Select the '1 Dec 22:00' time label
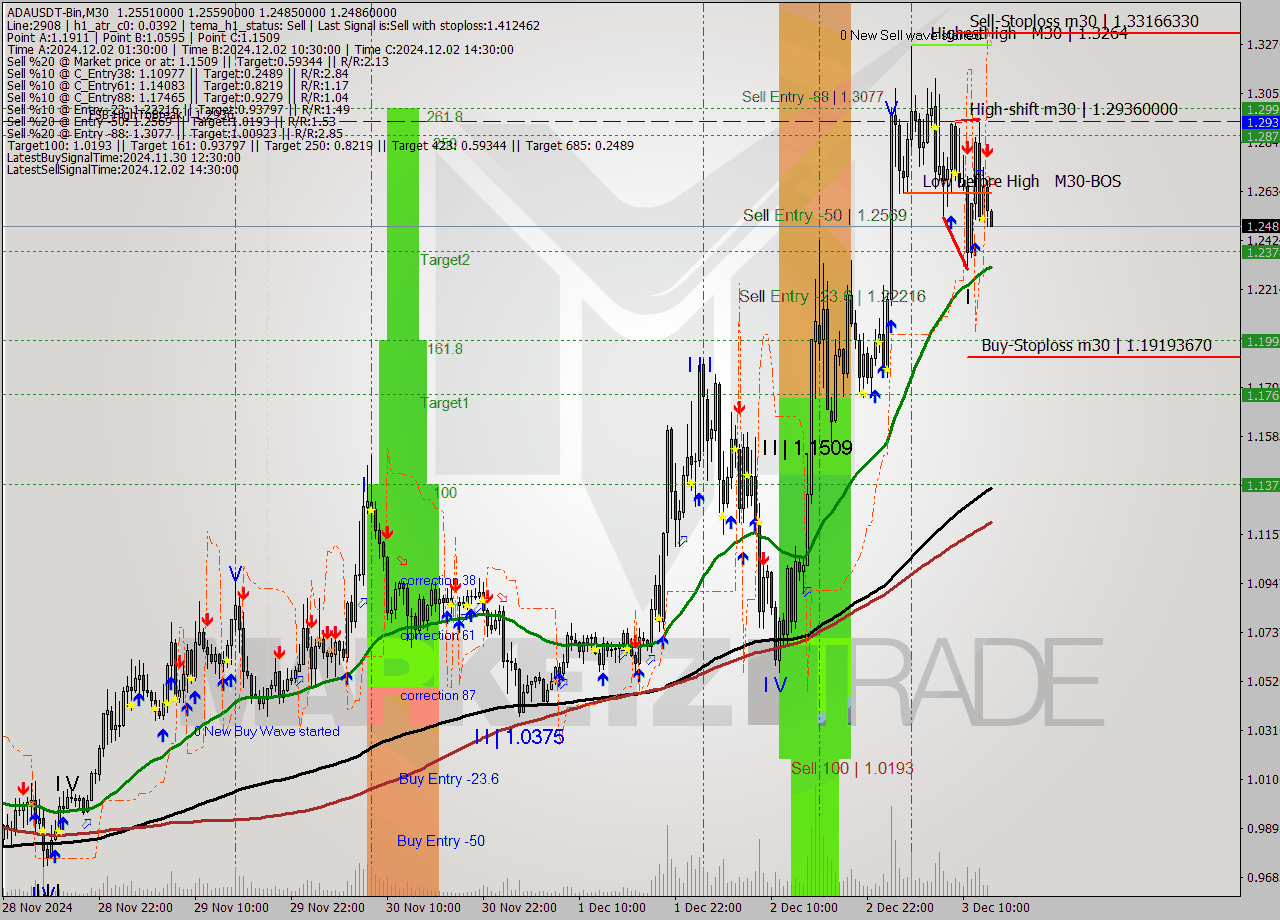Screen dimensions: 1280x920 [x=708, y=908]
